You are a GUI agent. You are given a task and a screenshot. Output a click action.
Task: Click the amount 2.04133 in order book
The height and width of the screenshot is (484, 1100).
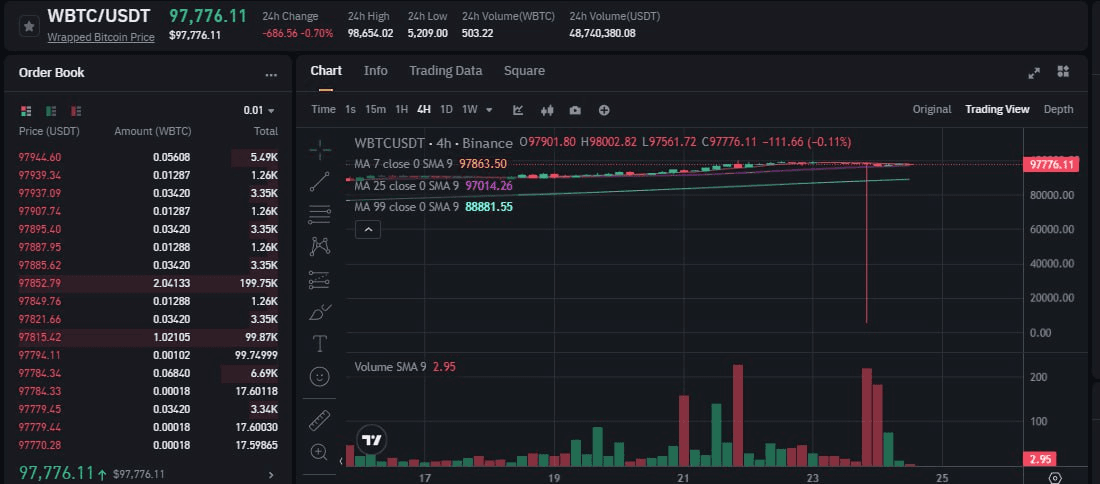tap(171, 283)
